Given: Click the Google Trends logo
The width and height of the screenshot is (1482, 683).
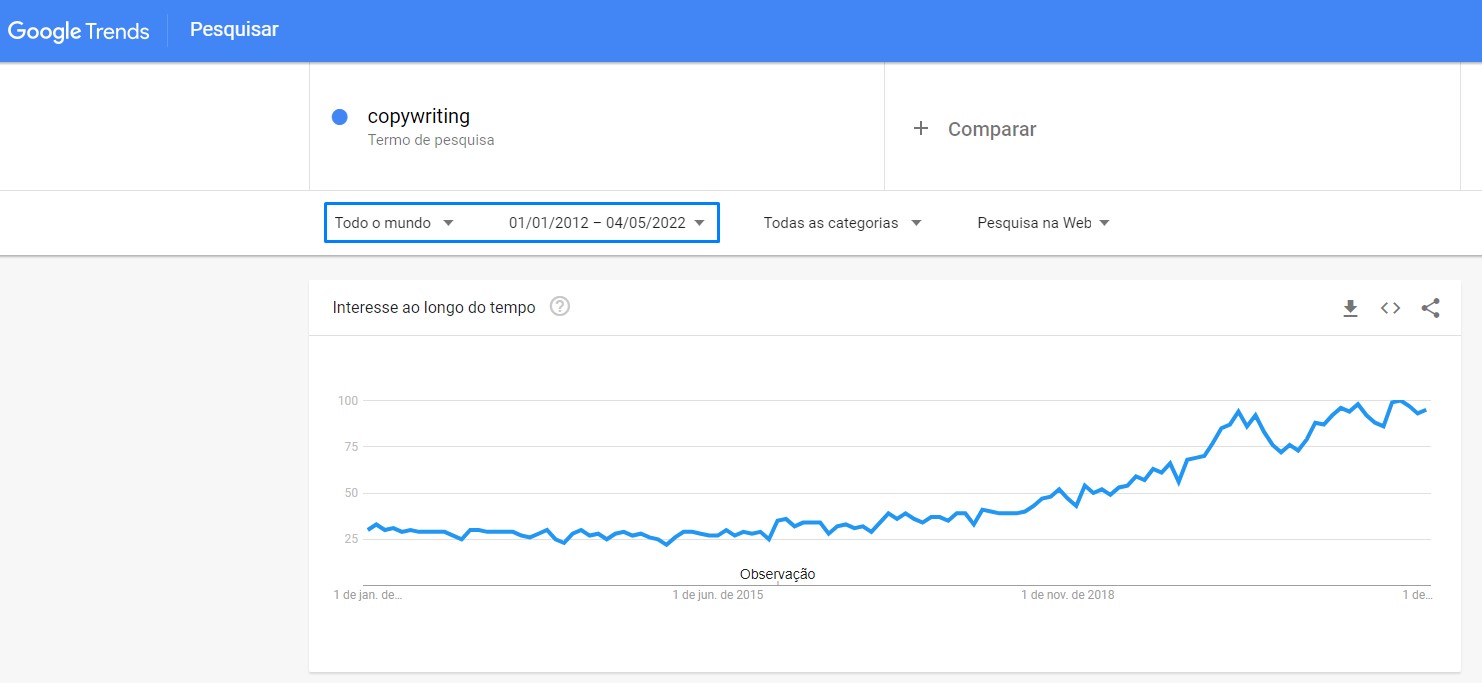Looking at the screenshot, I should click(79, 31).
